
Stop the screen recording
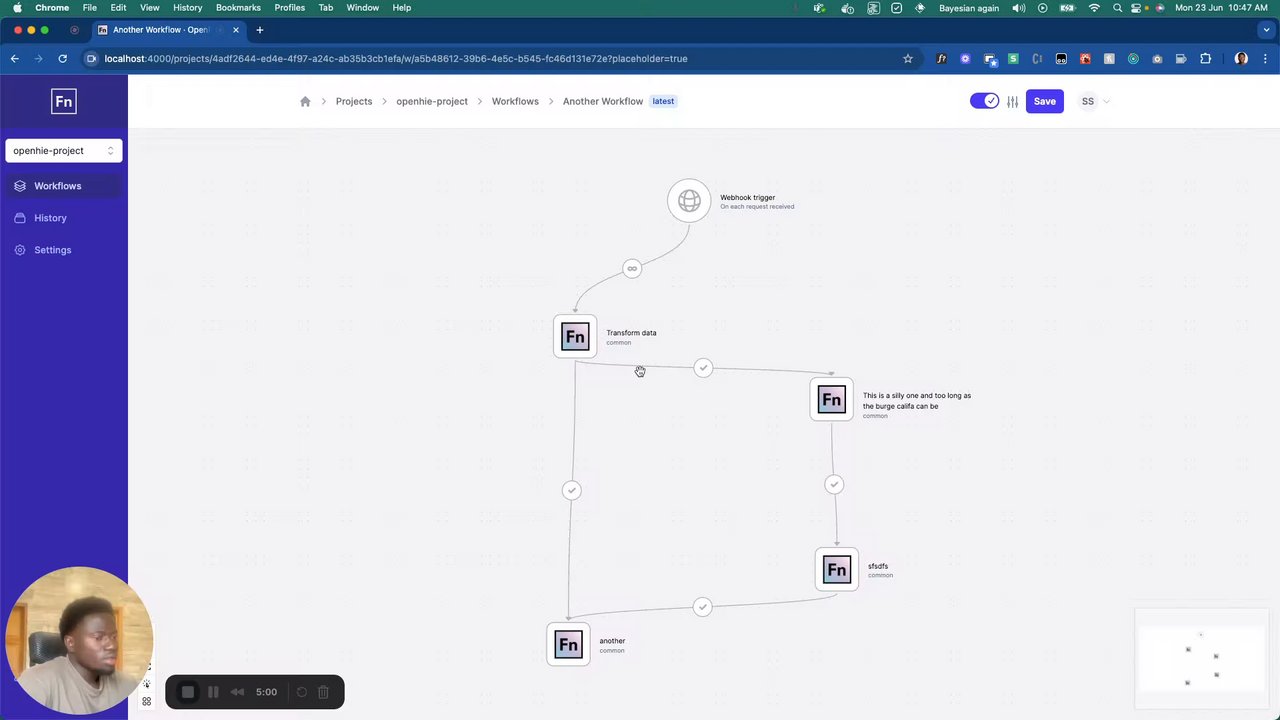pos(188,692)
